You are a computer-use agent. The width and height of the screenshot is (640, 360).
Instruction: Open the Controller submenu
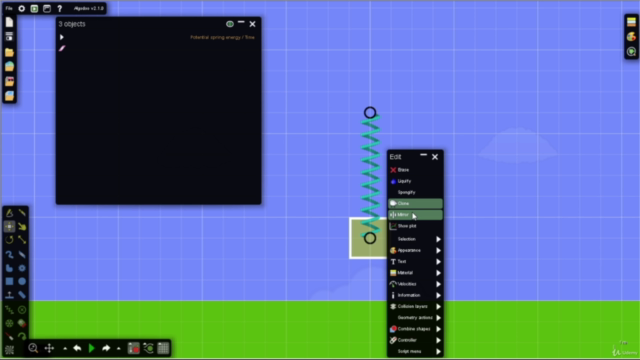(415, 340)
